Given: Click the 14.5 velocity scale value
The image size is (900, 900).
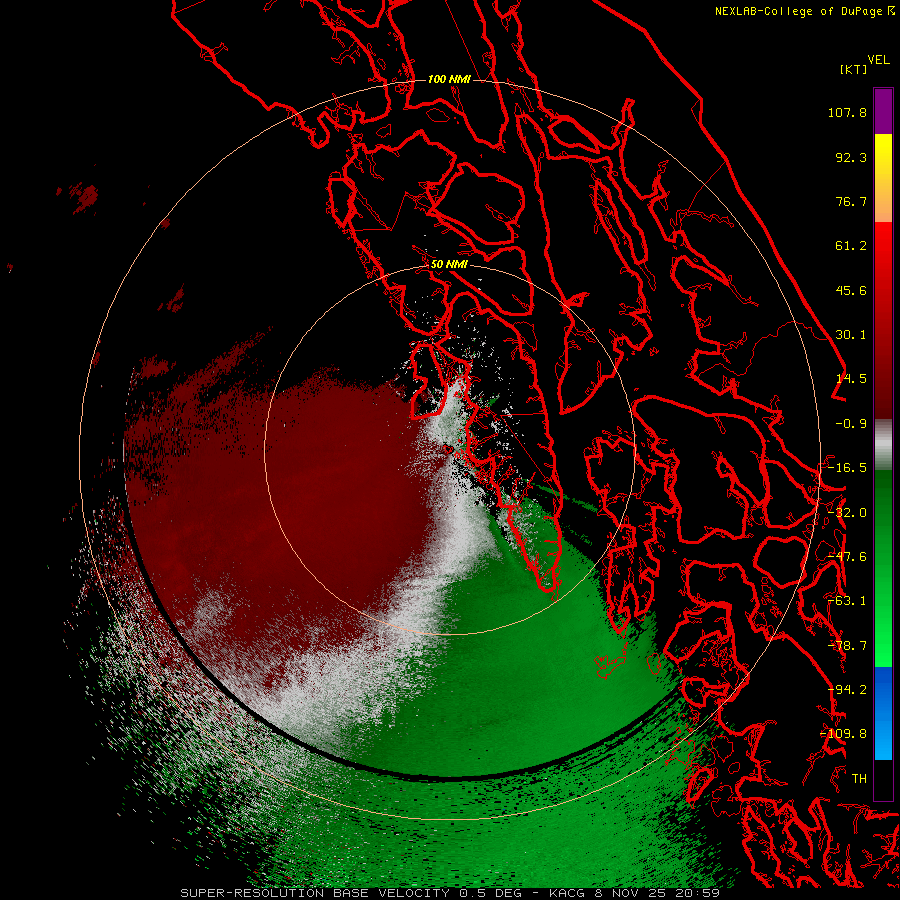Looking at the screenshot, I should [851, 379].
